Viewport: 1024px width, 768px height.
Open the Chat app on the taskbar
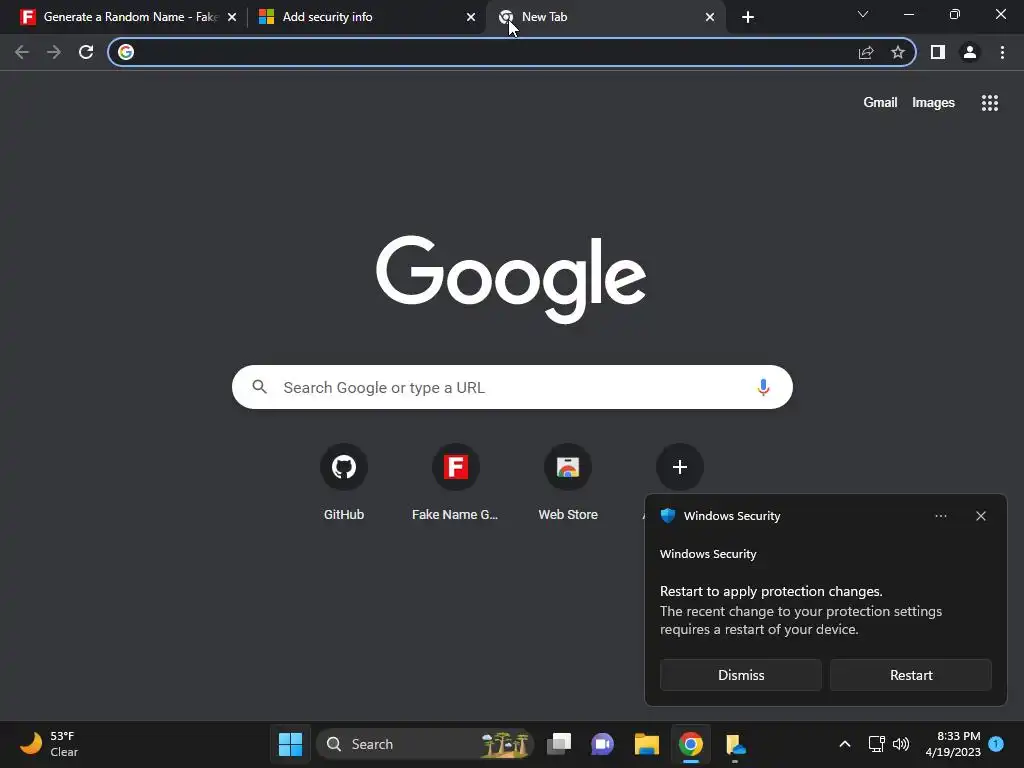pyautogui.click(x=602, y=744)
